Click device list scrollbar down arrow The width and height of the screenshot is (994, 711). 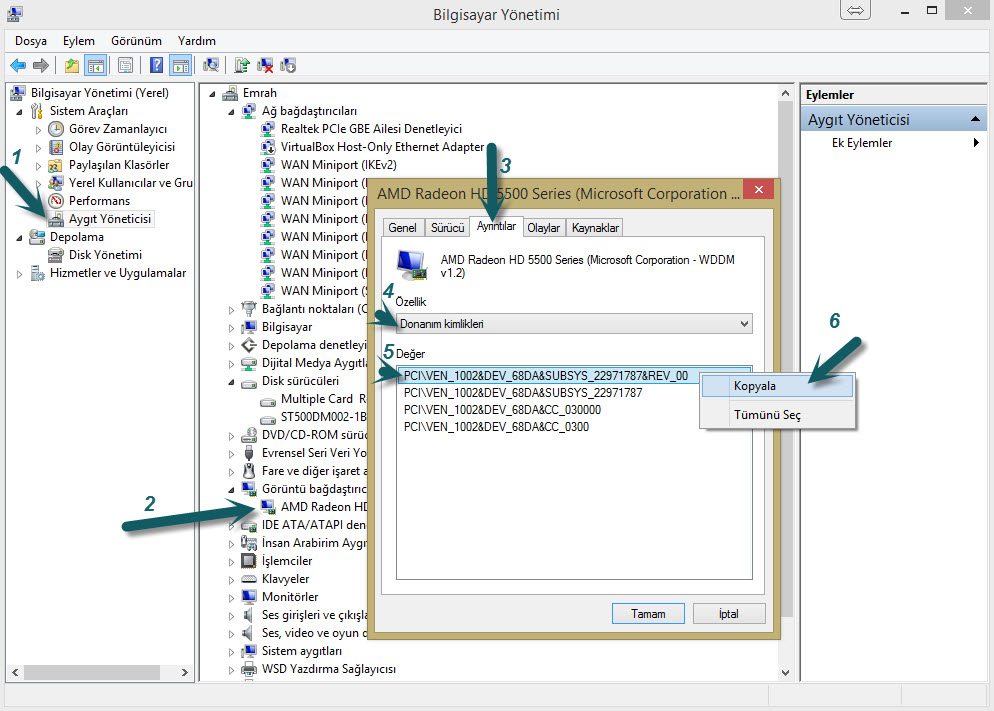[x=785, y=672]
